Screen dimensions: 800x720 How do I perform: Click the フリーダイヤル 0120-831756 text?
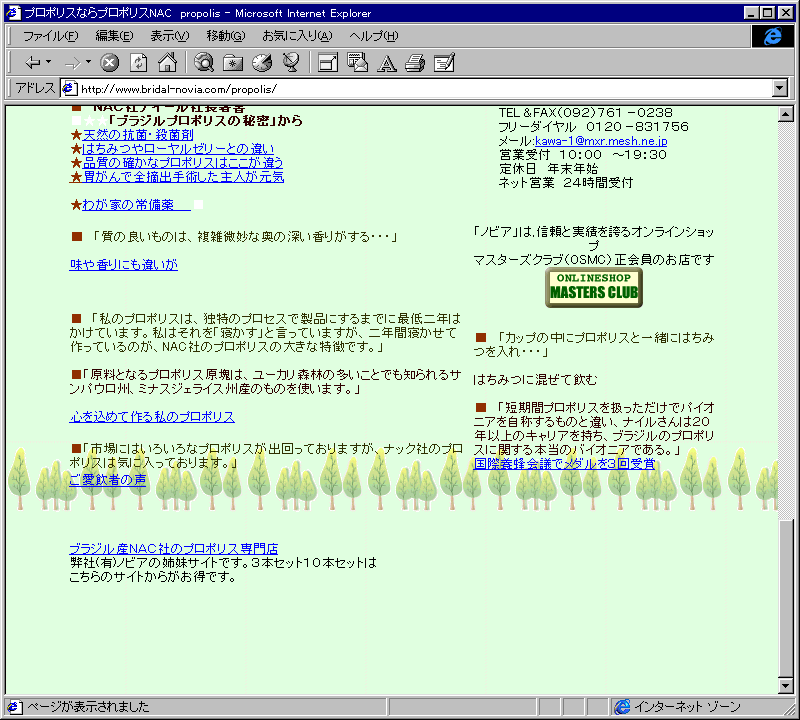point(593,127)
